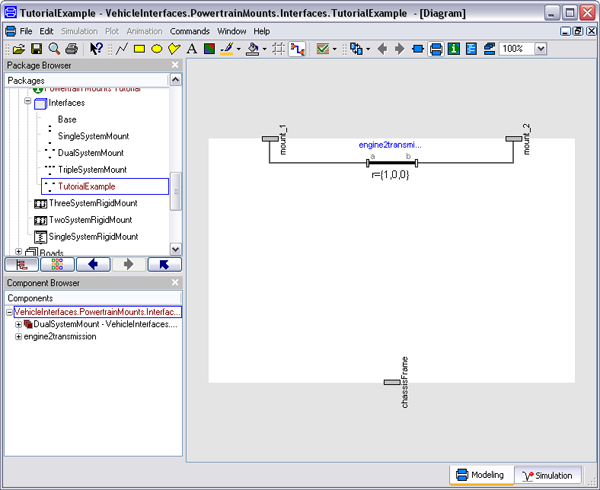Switch to Diagram layer view

pyautogui.click(x=437, y=48)
